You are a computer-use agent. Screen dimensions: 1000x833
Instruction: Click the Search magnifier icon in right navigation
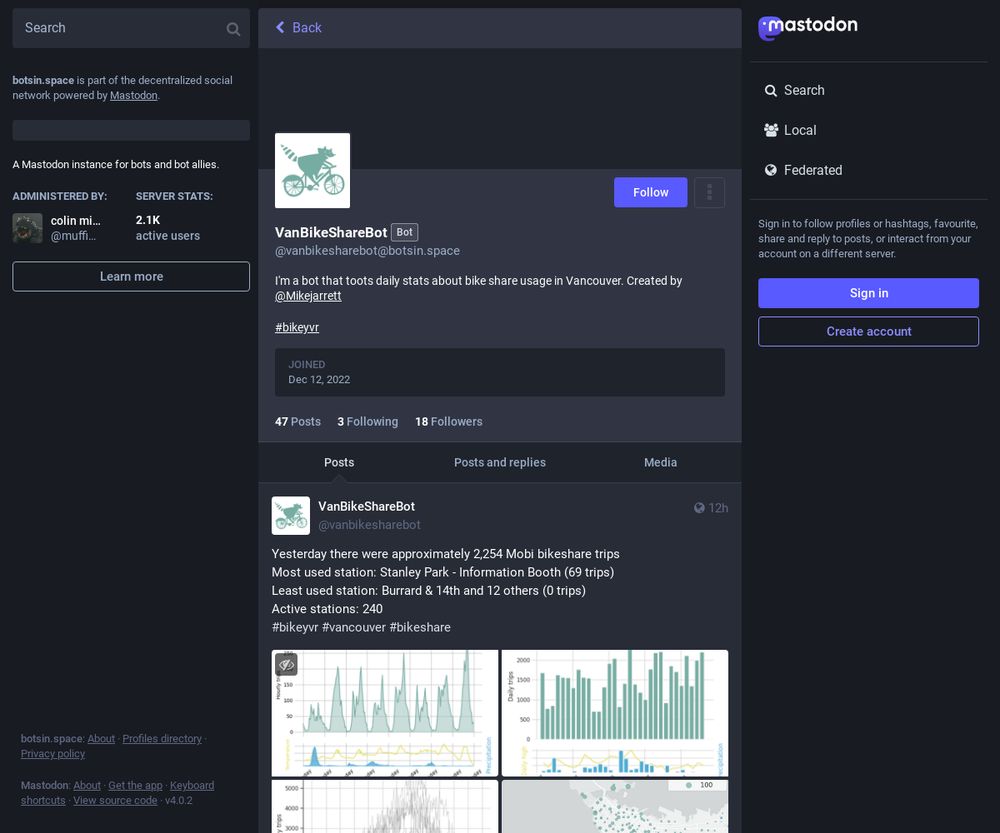[x=770, y=91]
